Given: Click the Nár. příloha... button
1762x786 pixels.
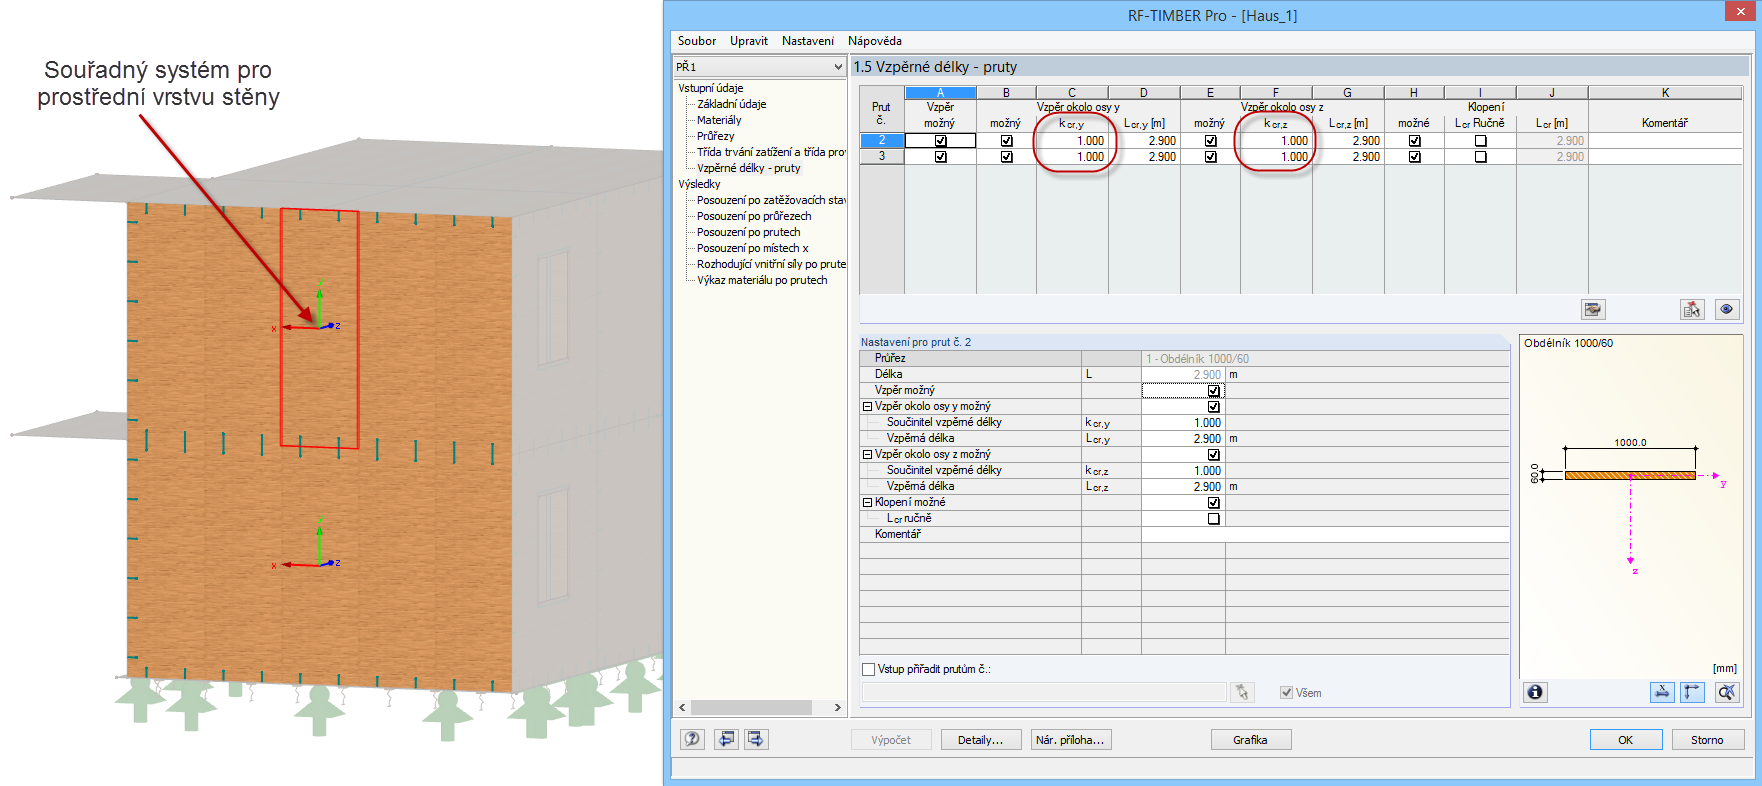Looking at the screenshot, I should point(1070,740).
